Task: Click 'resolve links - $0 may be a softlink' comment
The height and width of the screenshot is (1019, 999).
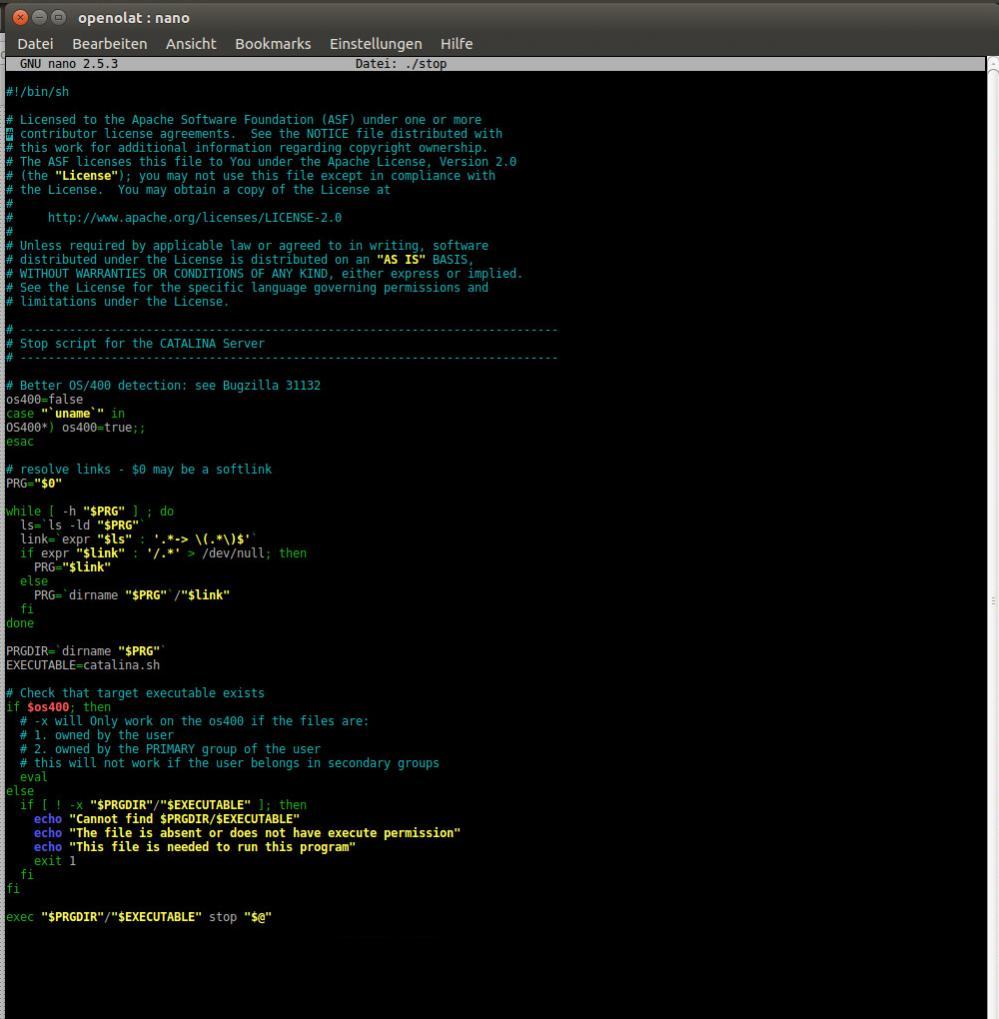Action: click(138, 469)
